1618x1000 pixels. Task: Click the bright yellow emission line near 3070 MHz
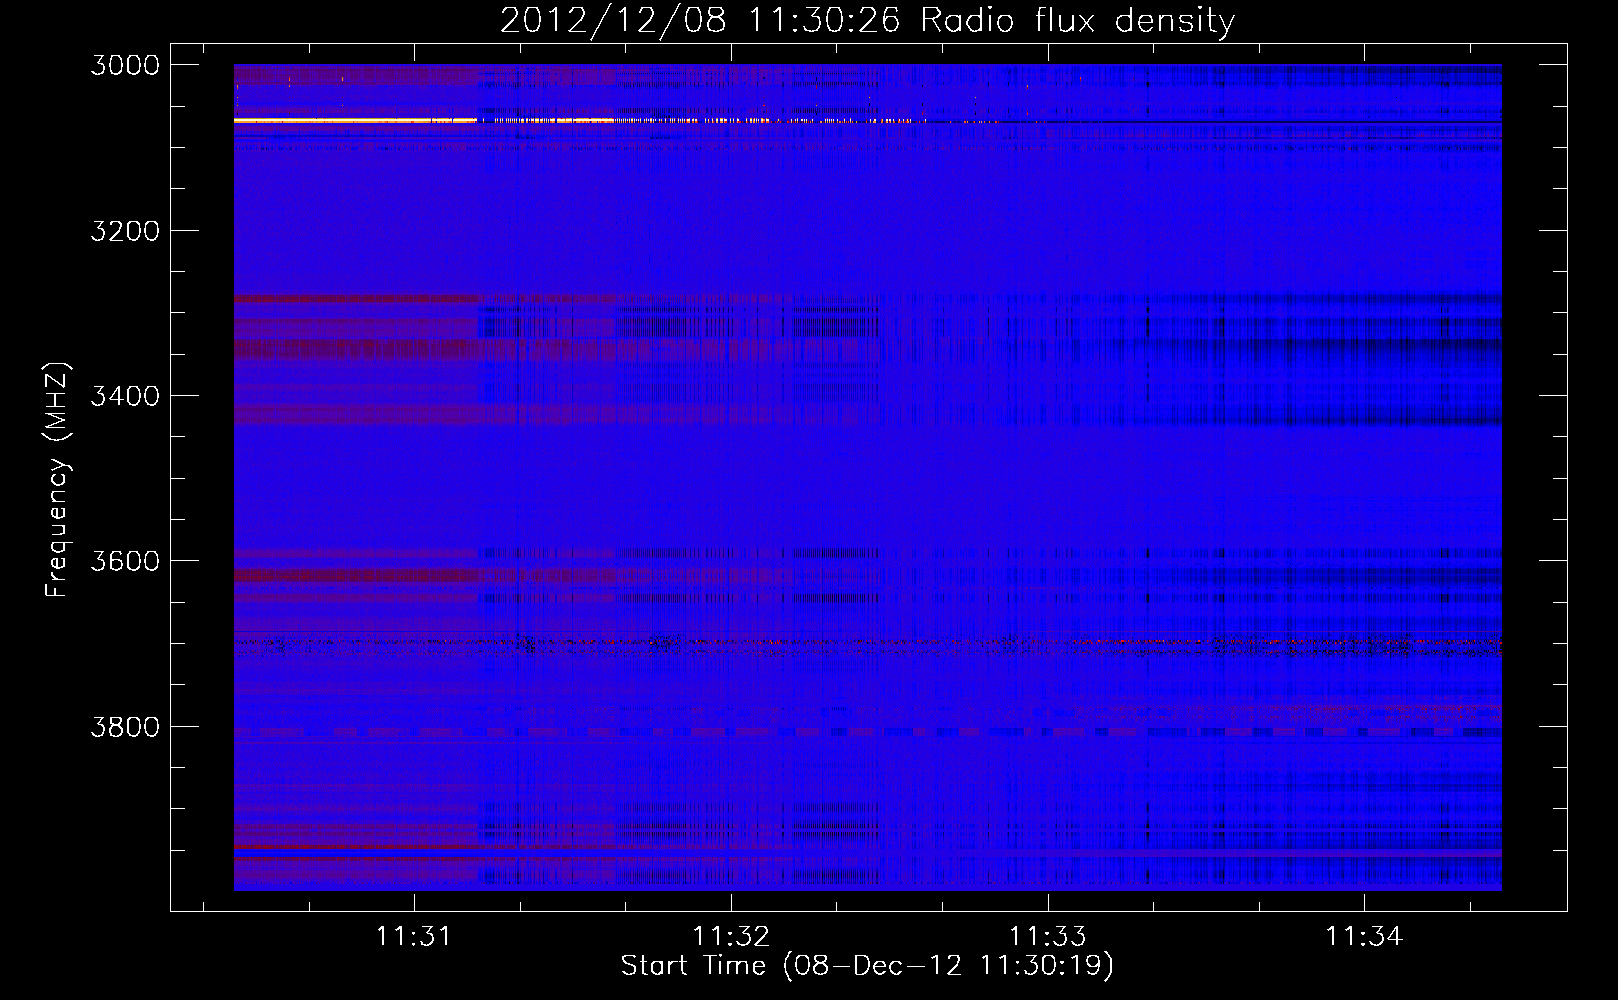pyautogui.click(x=355, y=120)
